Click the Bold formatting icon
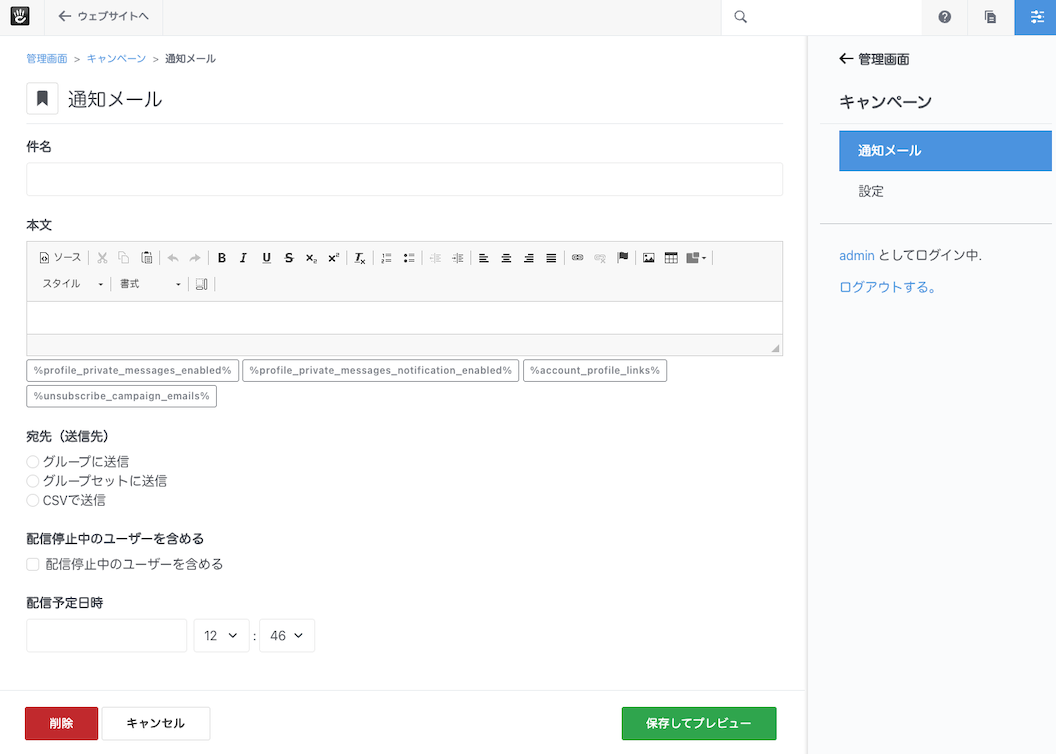1056x754 pixels. [x=222, y=258]
